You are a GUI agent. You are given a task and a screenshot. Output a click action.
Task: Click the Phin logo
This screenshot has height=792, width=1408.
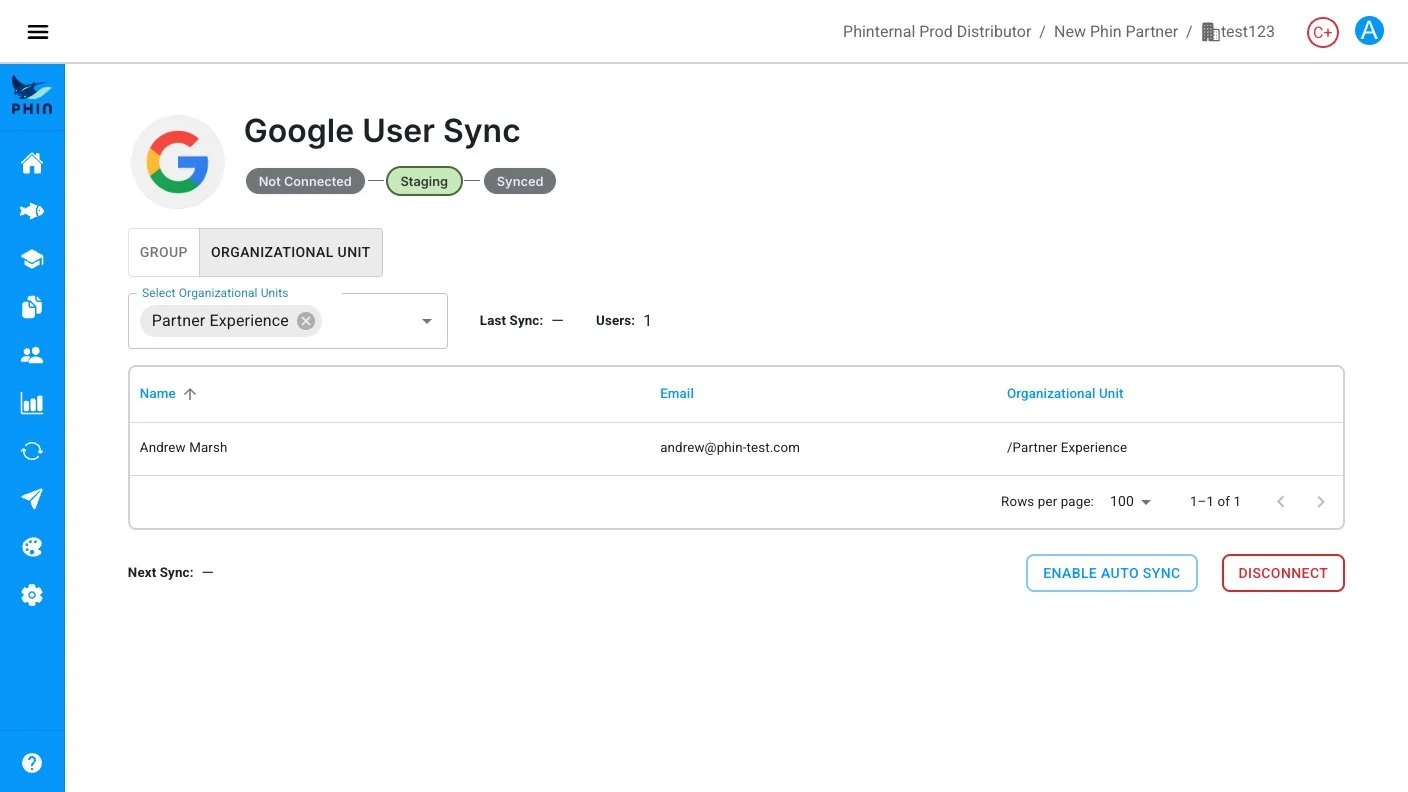coord(32,96)
